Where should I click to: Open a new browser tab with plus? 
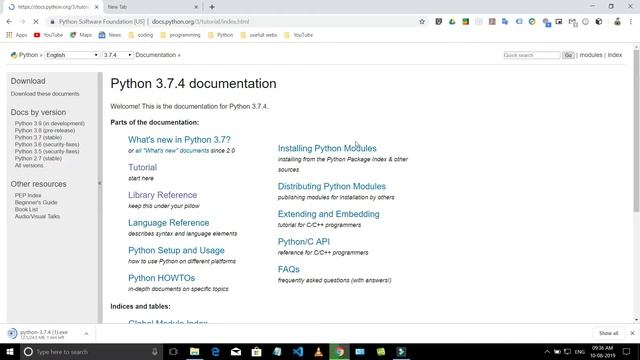pyautogui.click(x=212, y=7)
